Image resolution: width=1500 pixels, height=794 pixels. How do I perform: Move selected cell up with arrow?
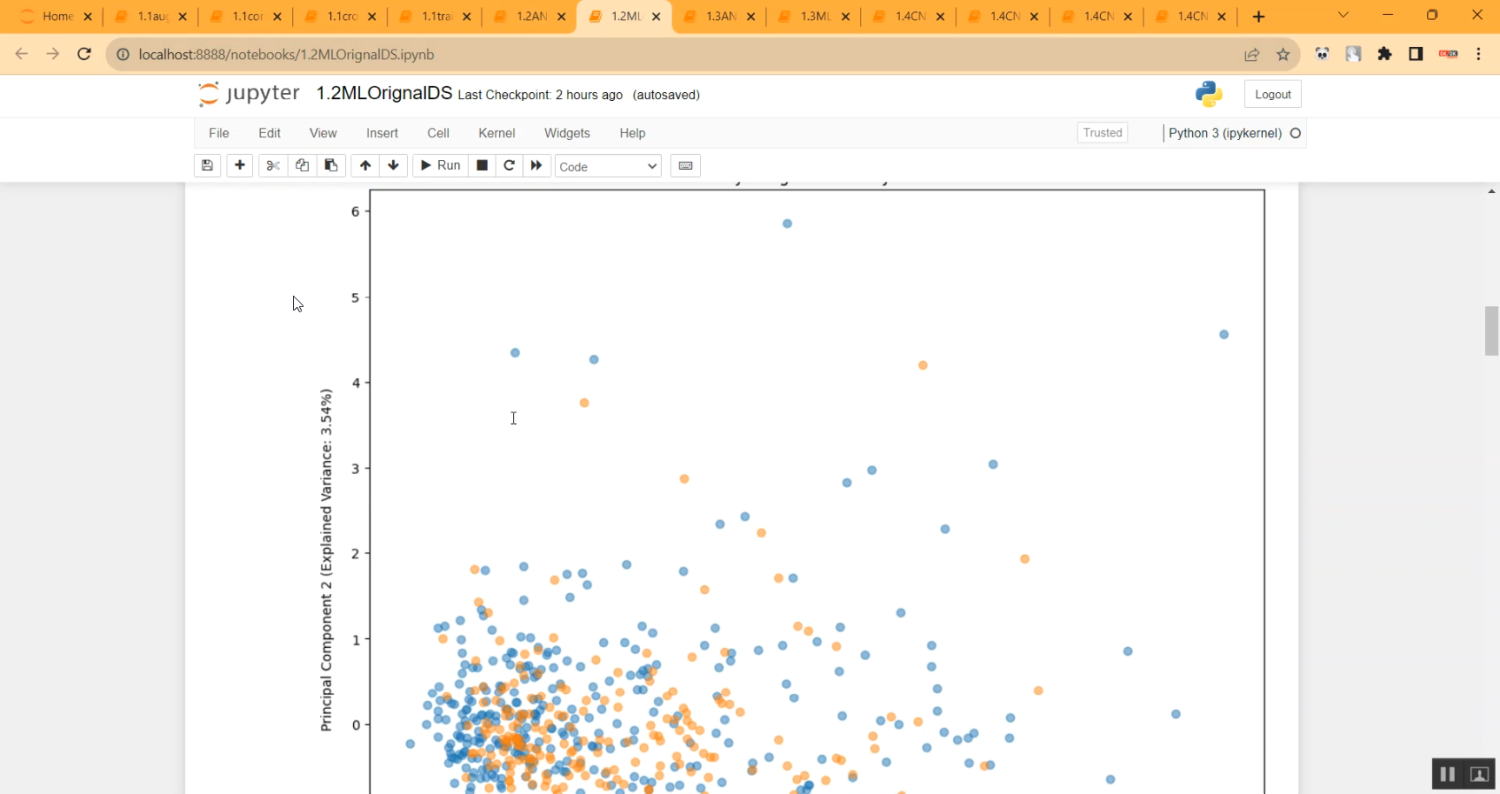pos(365,166)
